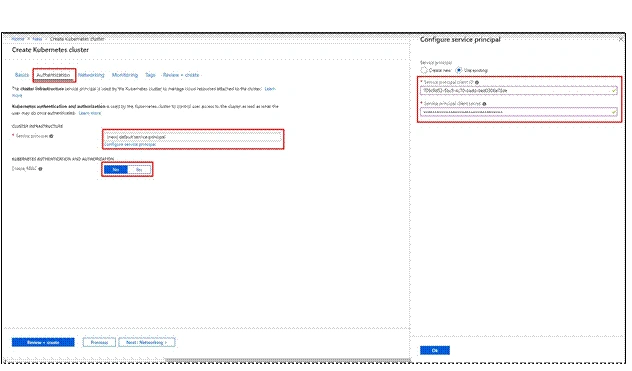This screenshot has height=371, width=632.
Task: Click KUBERNETES AUTHENTICATION AND AUTHORIZATION section label
Action: [63, 159]
